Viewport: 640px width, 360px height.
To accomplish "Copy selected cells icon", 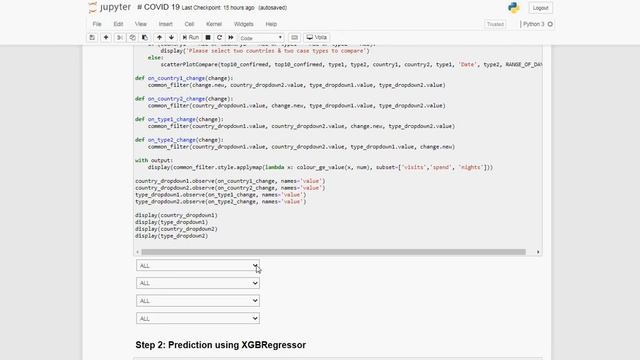I will coord(132,38).
